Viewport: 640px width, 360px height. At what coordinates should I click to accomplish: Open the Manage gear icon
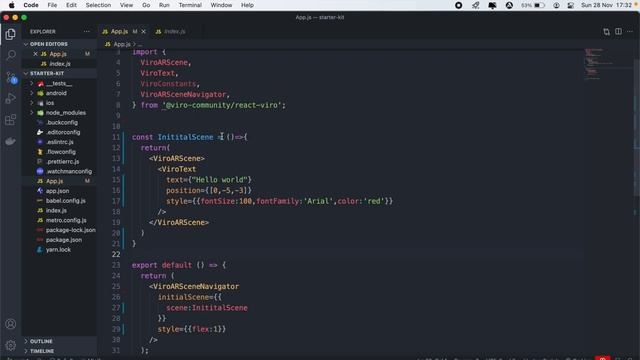point(11,345)
